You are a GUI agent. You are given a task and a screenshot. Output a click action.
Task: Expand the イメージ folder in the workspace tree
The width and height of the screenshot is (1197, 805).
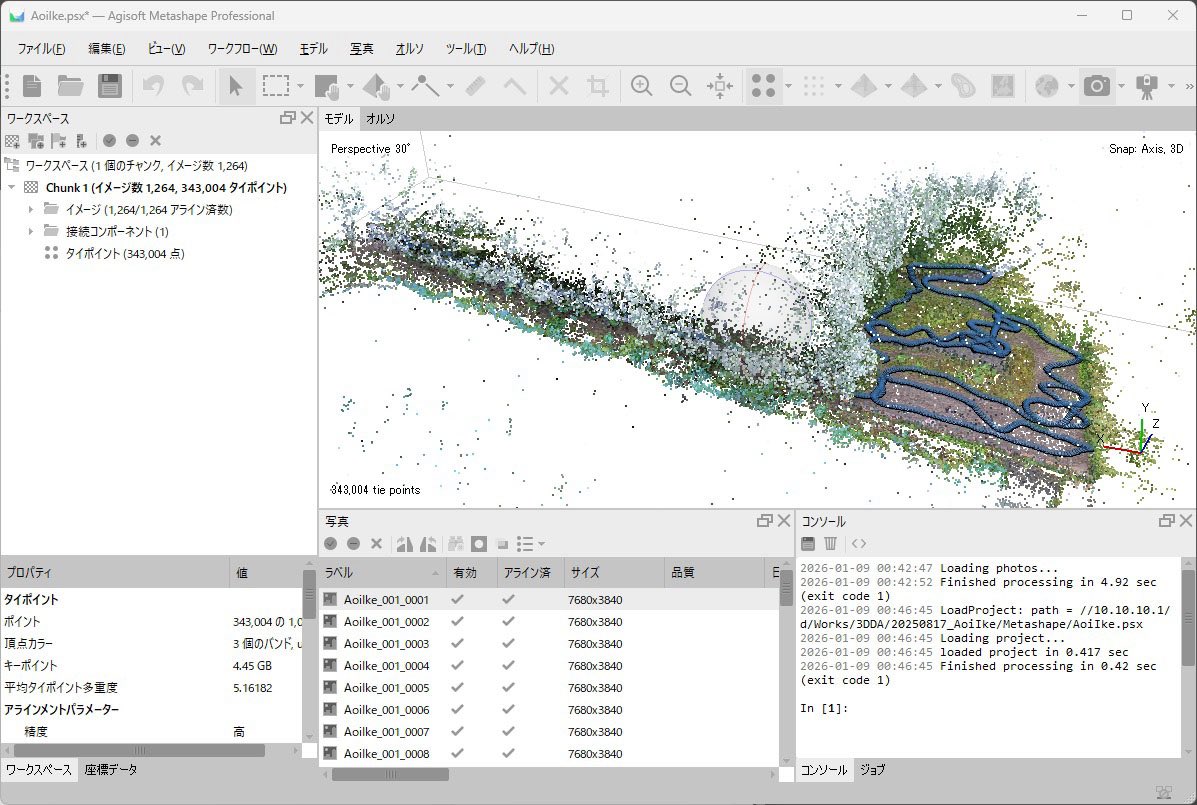31,209
